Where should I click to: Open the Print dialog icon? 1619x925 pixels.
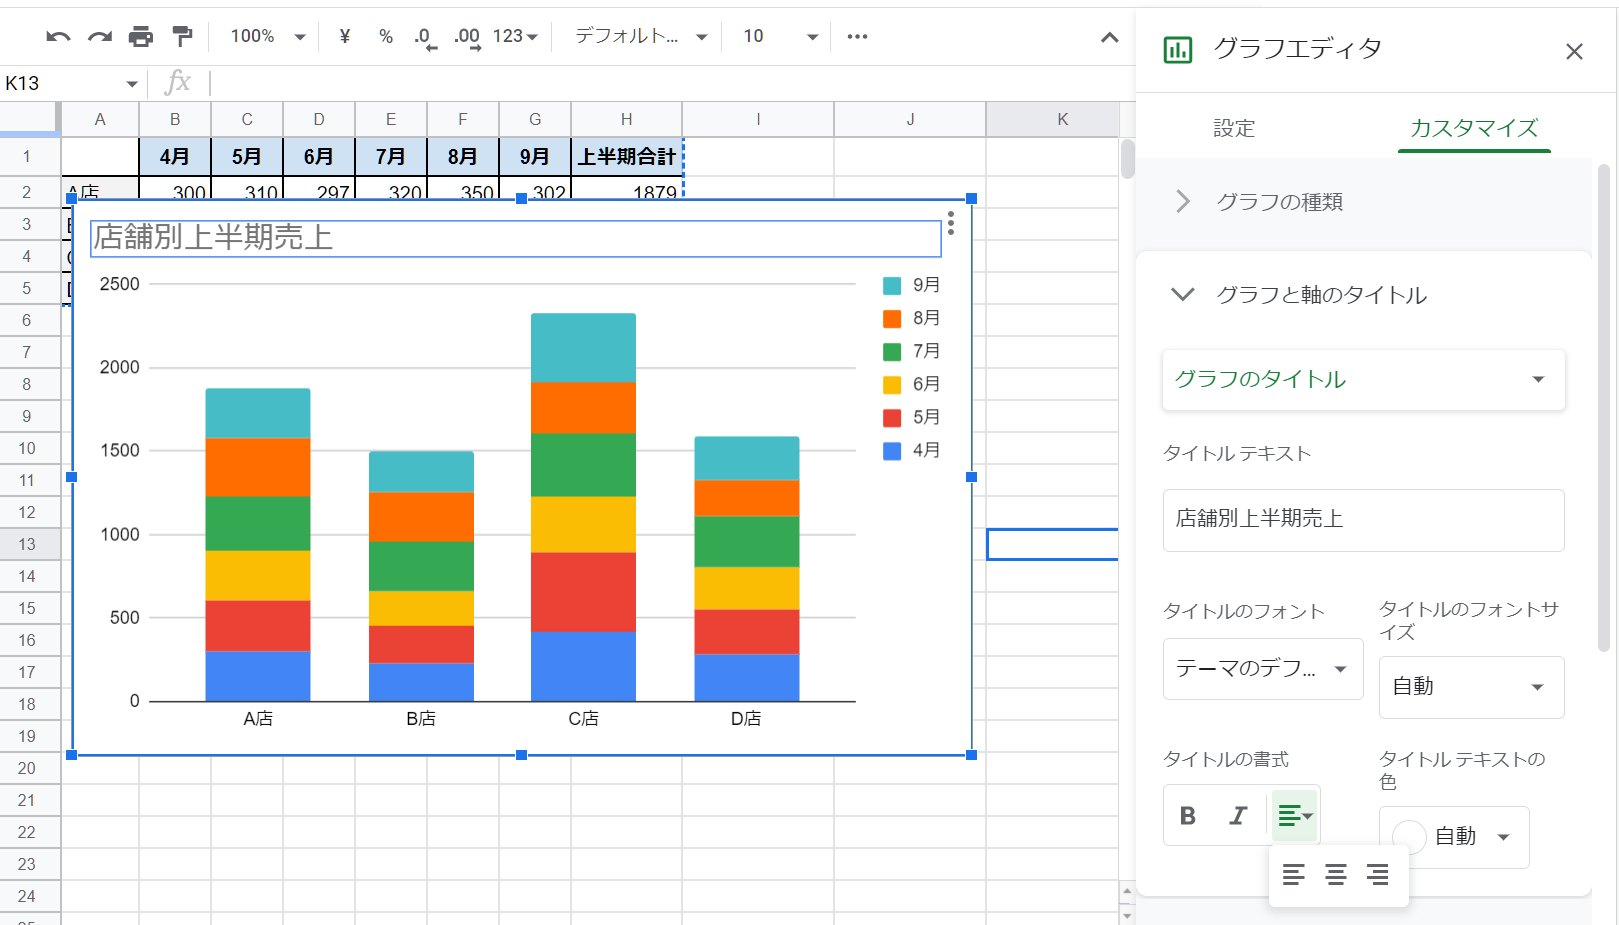tap(140, 36)
